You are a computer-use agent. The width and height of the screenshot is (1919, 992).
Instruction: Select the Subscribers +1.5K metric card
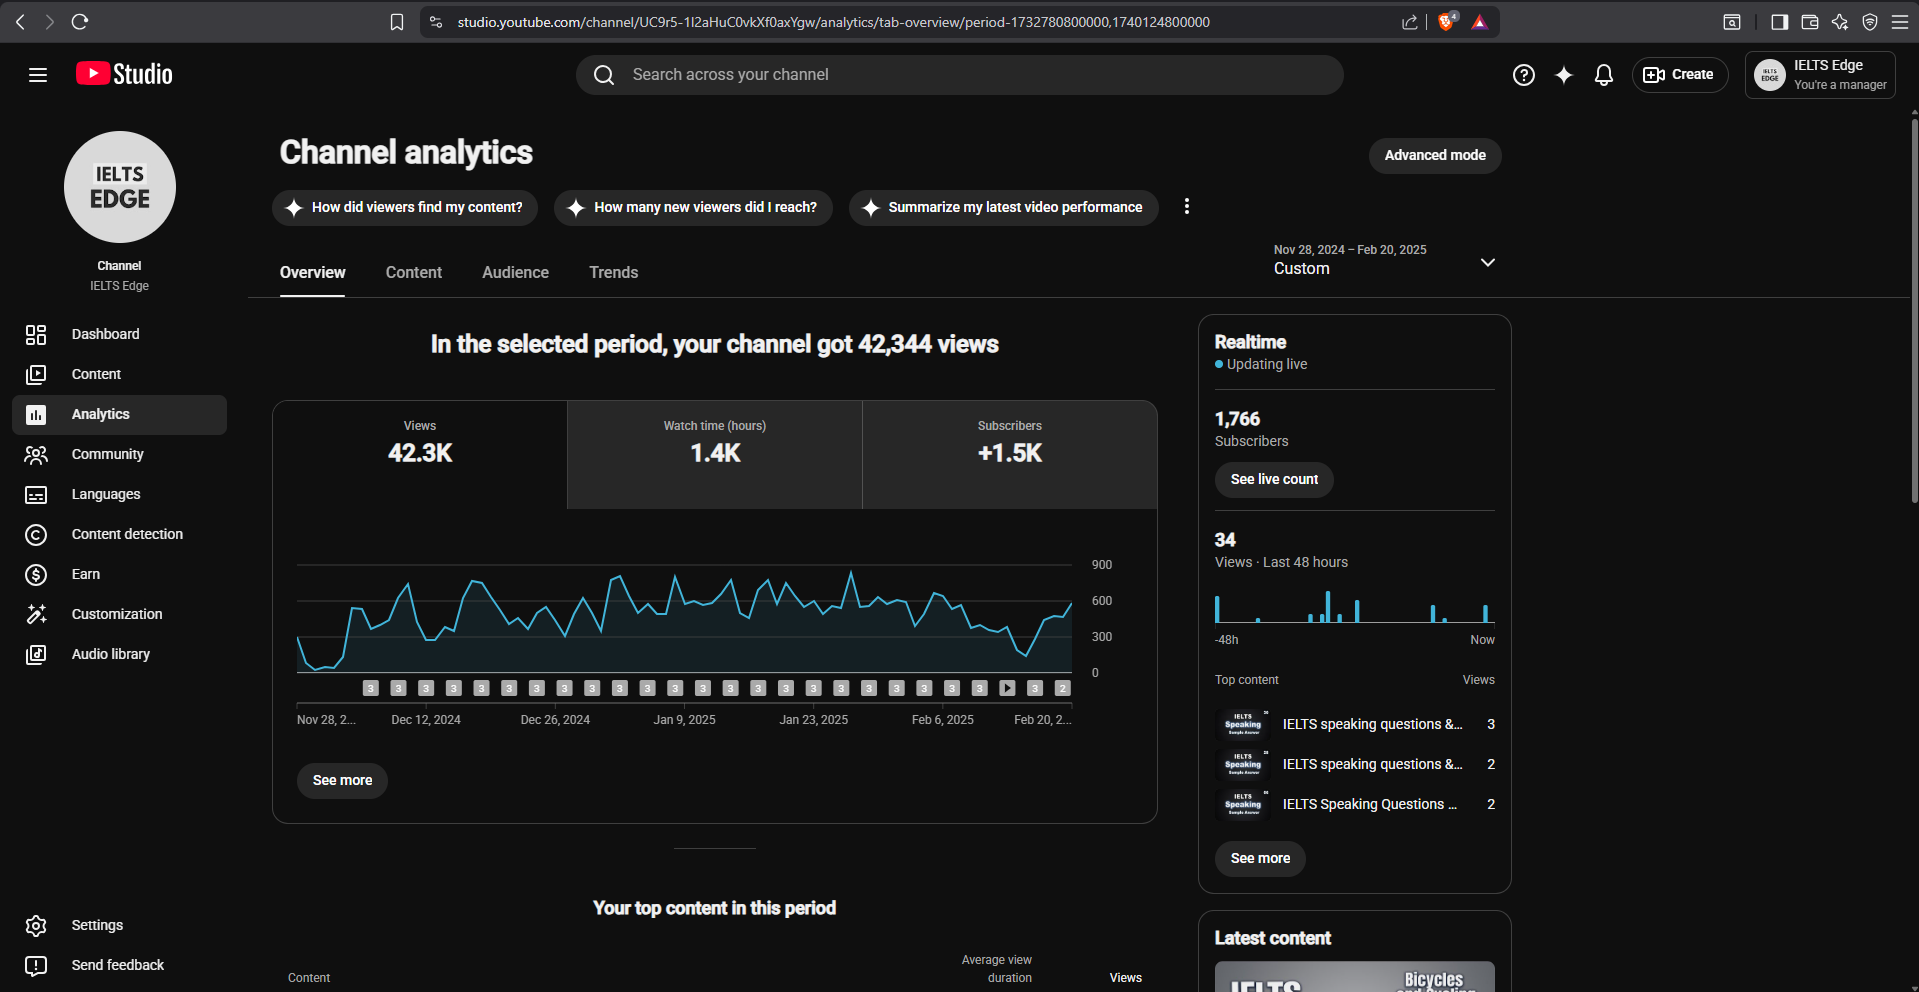(x=1010, y=455)
